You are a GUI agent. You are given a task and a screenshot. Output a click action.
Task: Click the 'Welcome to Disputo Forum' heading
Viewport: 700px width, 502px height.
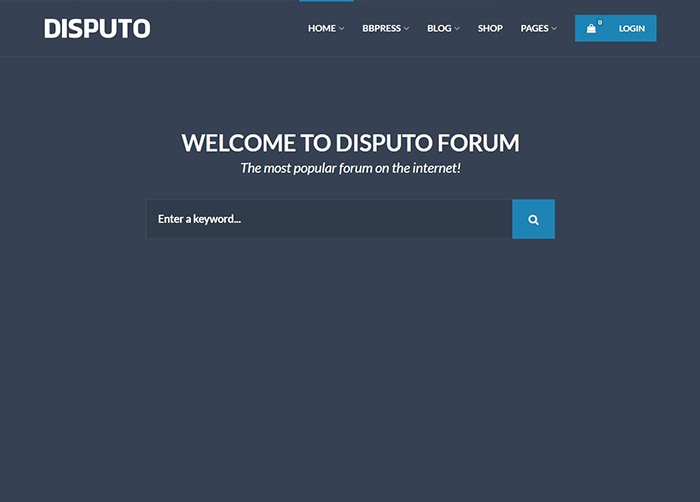pyautogui.click(x=350, y=143)
